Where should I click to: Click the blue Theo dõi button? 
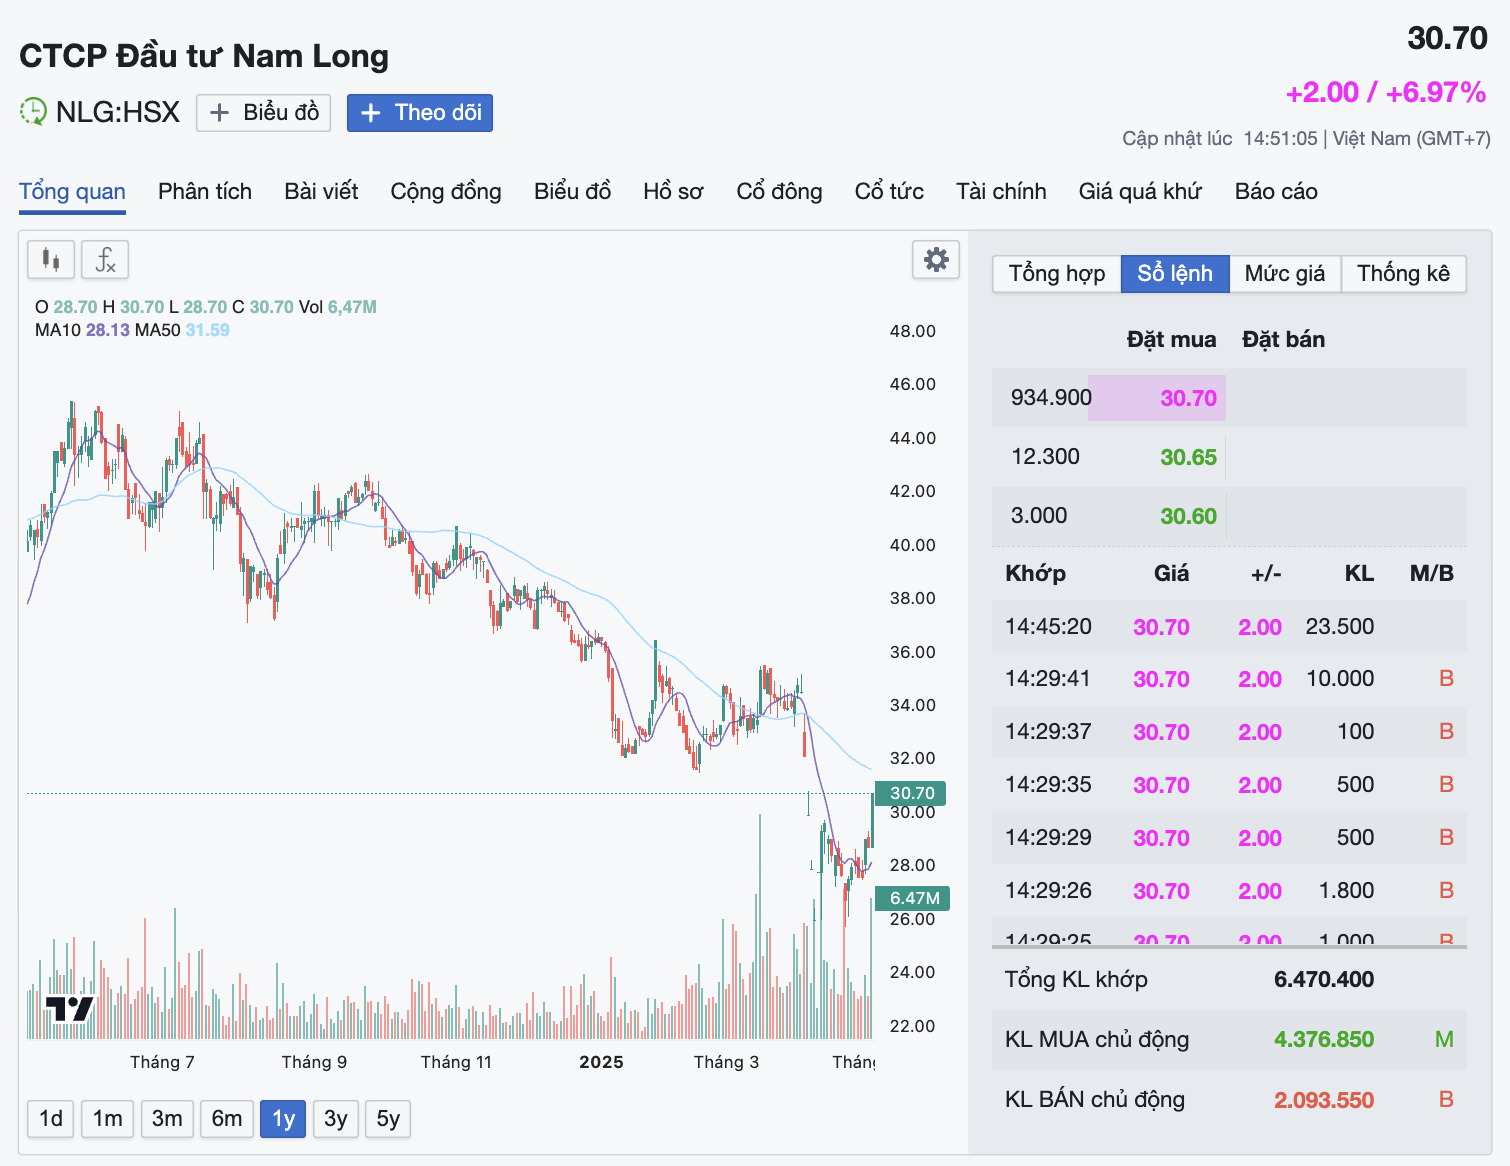coord(420,112)
